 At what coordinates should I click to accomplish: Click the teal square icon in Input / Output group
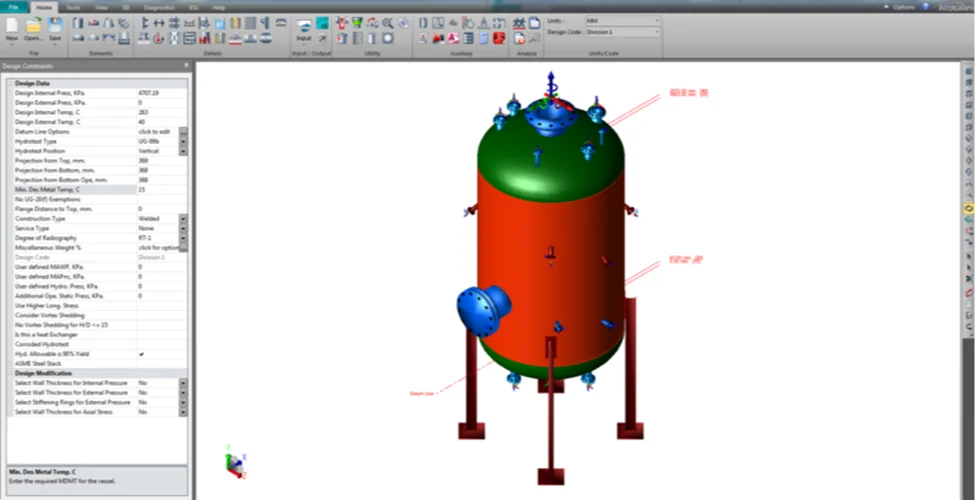coord(322,24)
